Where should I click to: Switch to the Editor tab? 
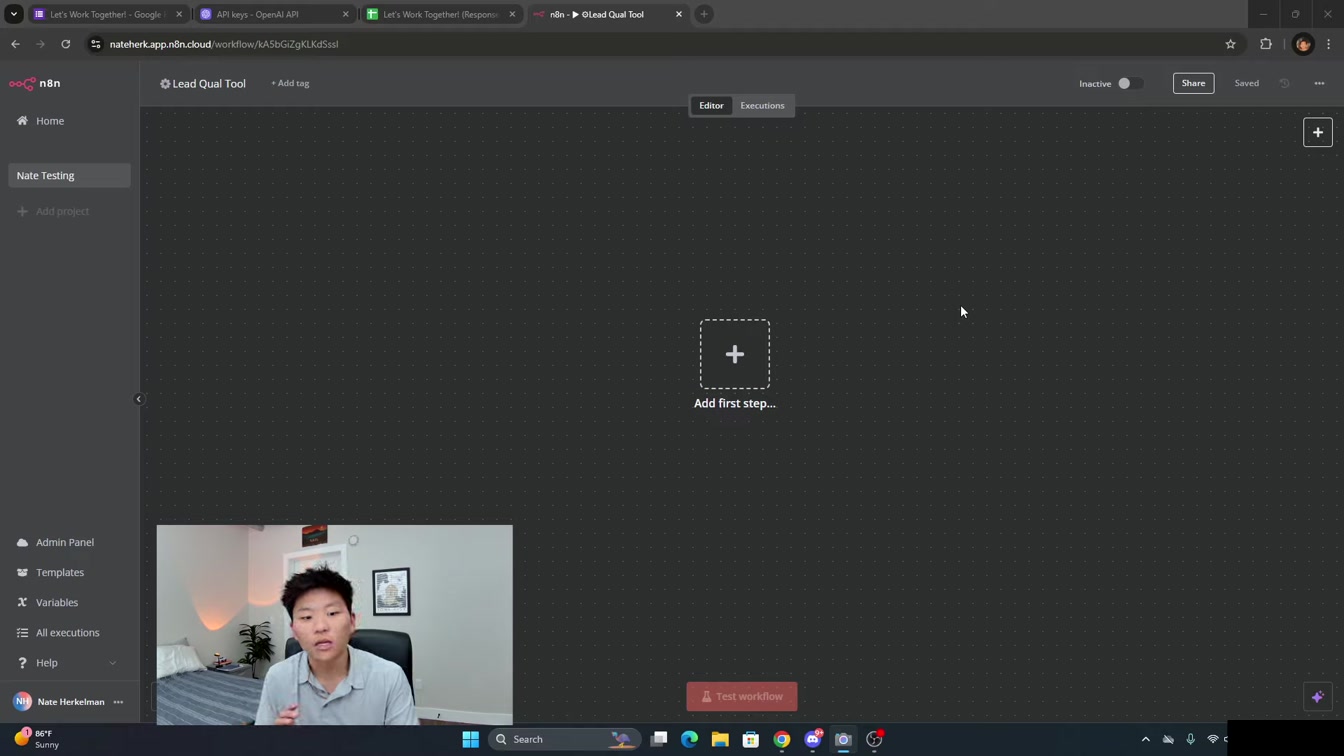click(x=711, y=105)
